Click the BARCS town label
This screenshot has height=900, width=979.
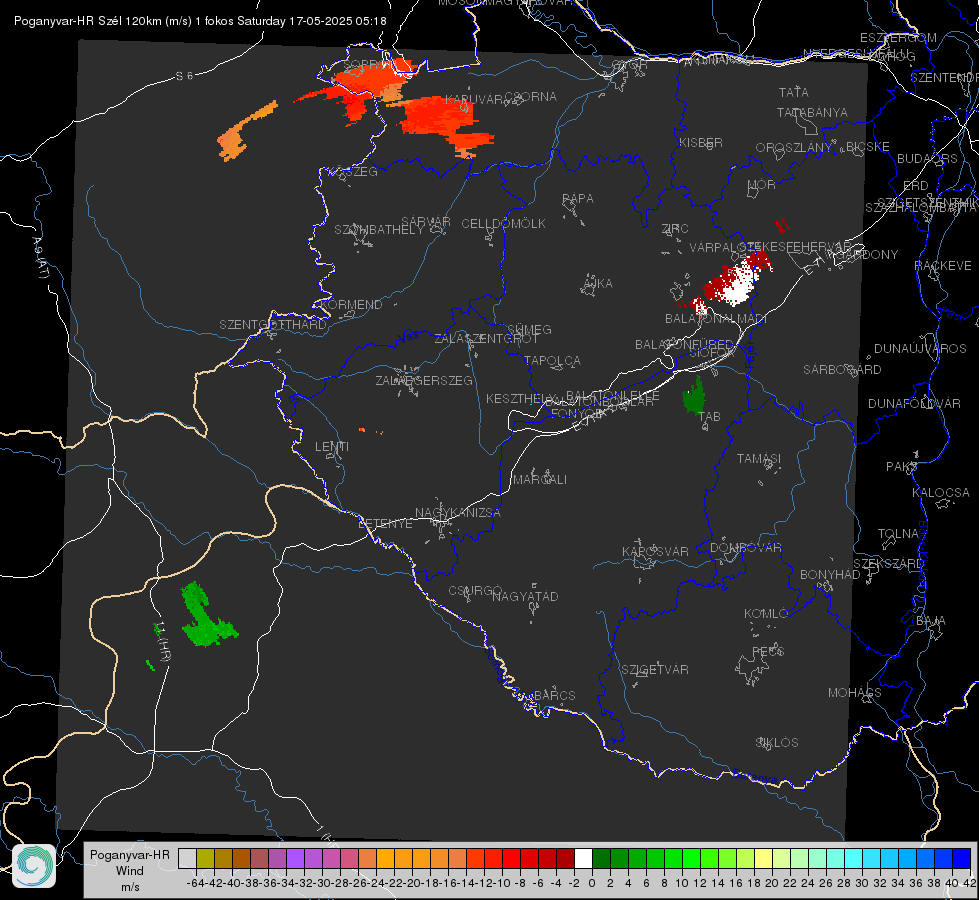554,695
